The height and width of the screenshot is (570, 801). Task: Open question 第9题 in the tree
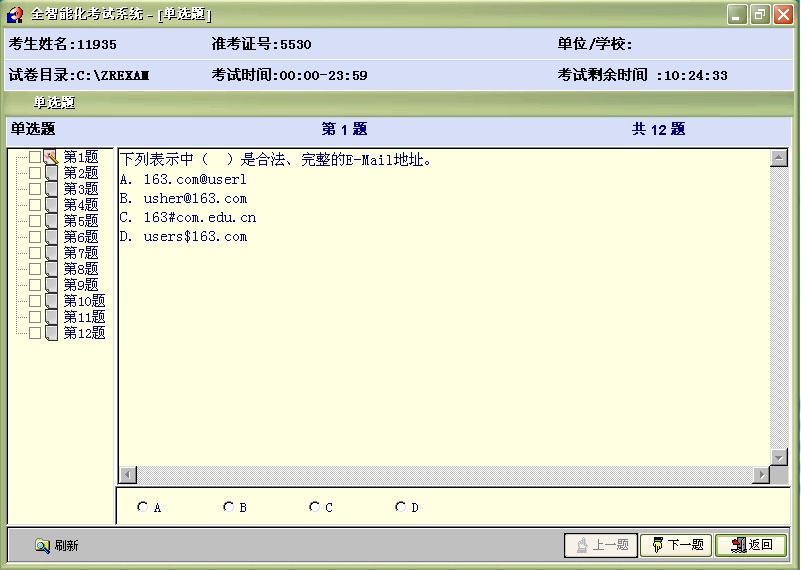(81, 284)
